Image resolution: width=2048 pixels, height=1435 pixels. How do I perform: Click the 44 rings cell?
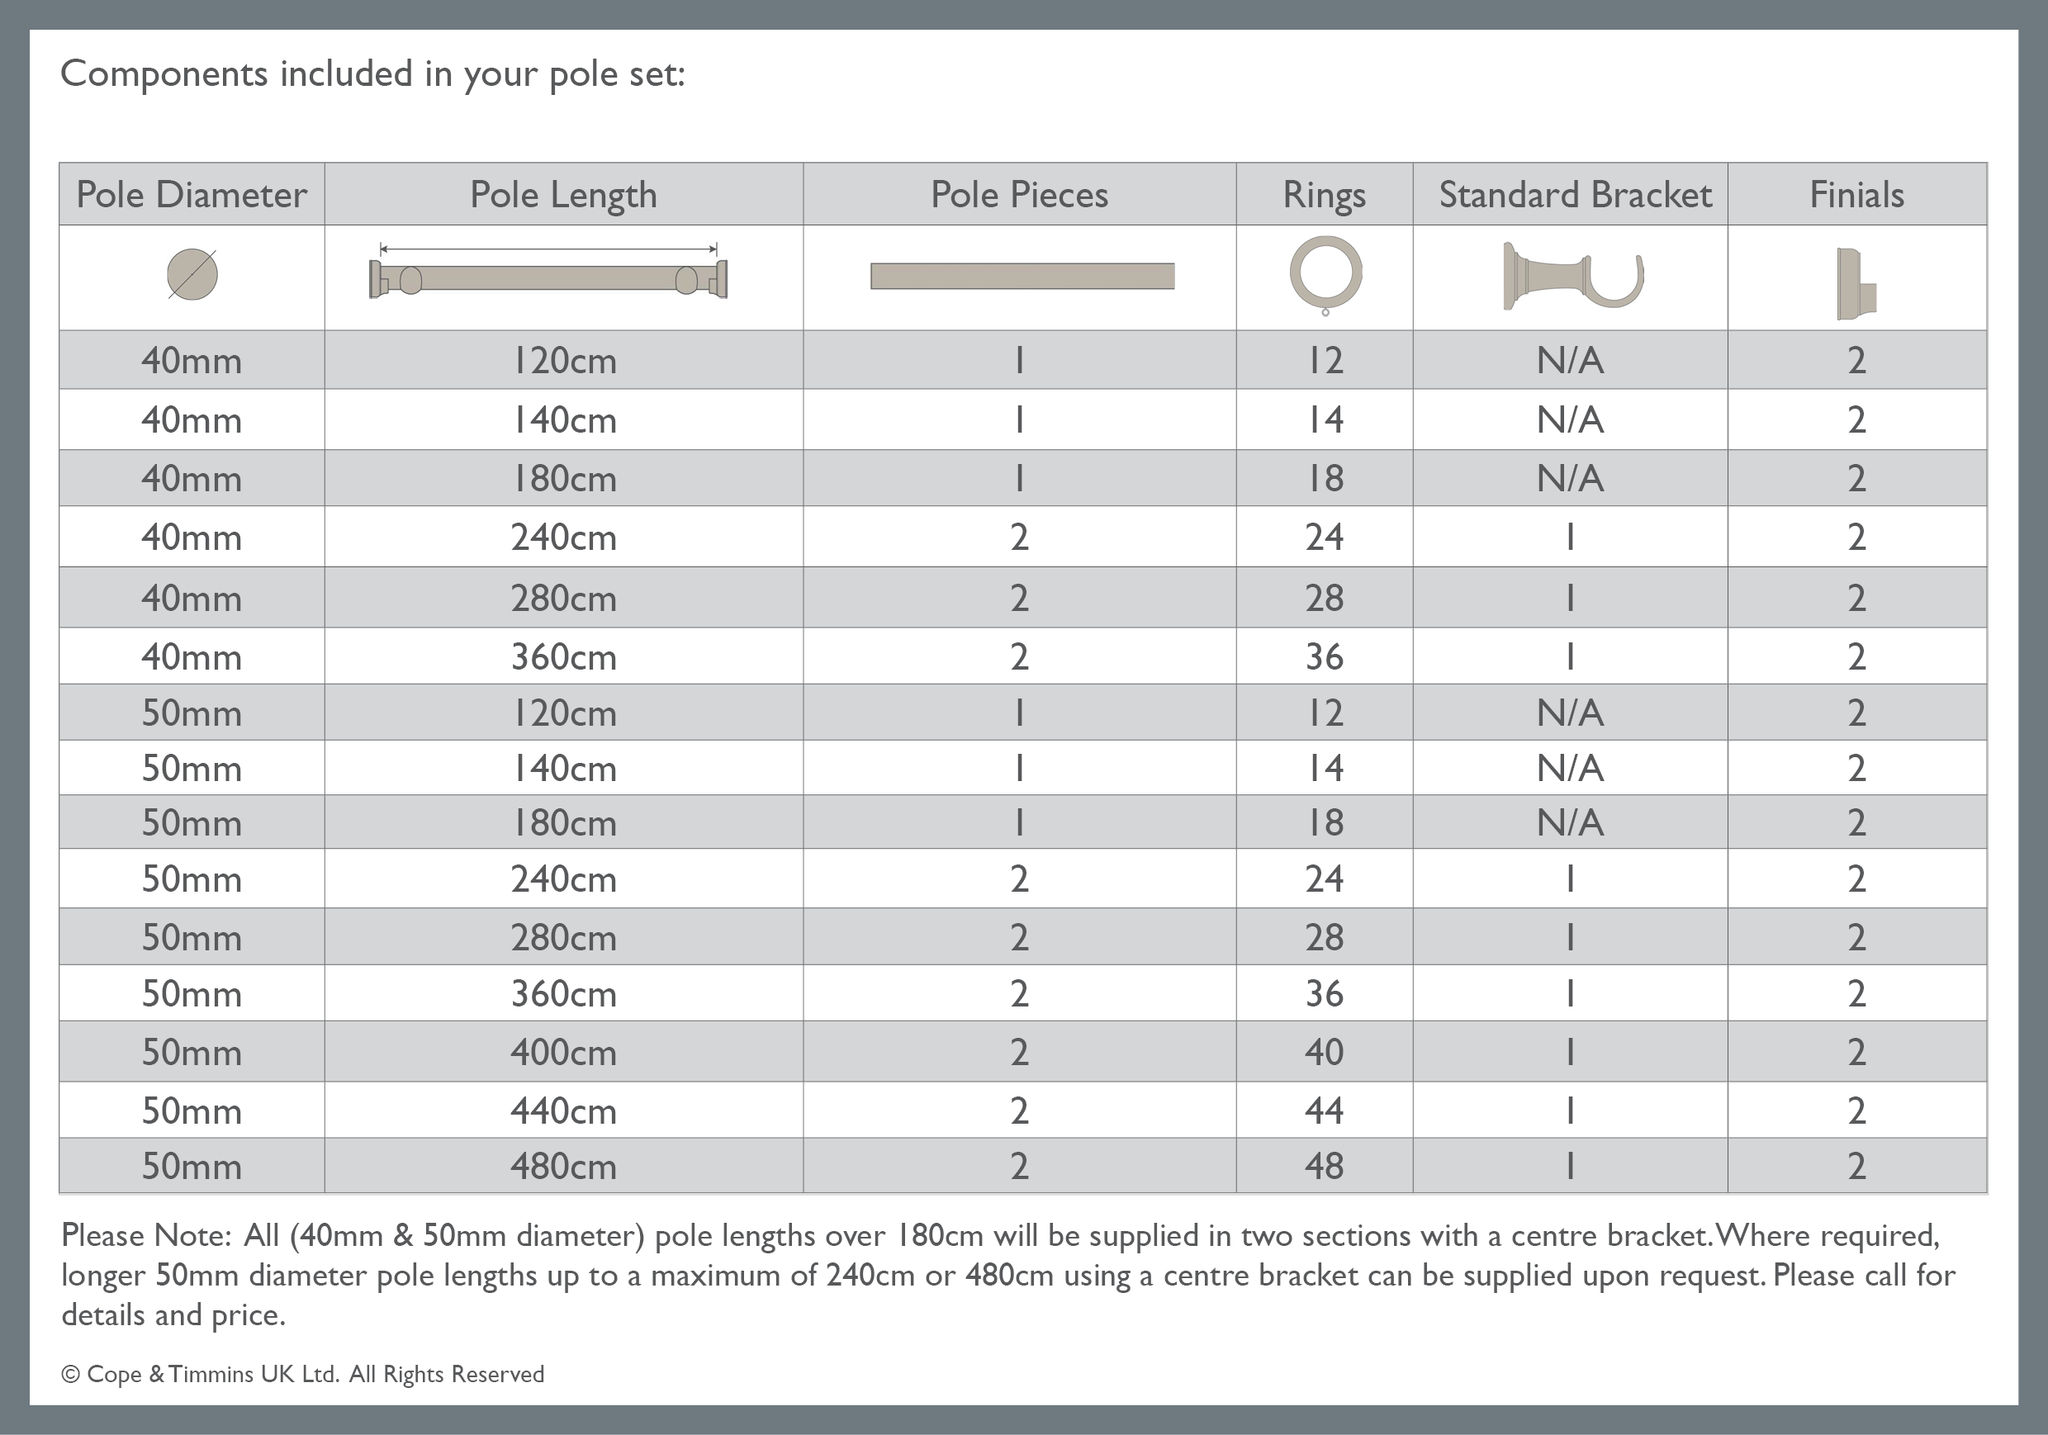click(x=1324, y=1111)
